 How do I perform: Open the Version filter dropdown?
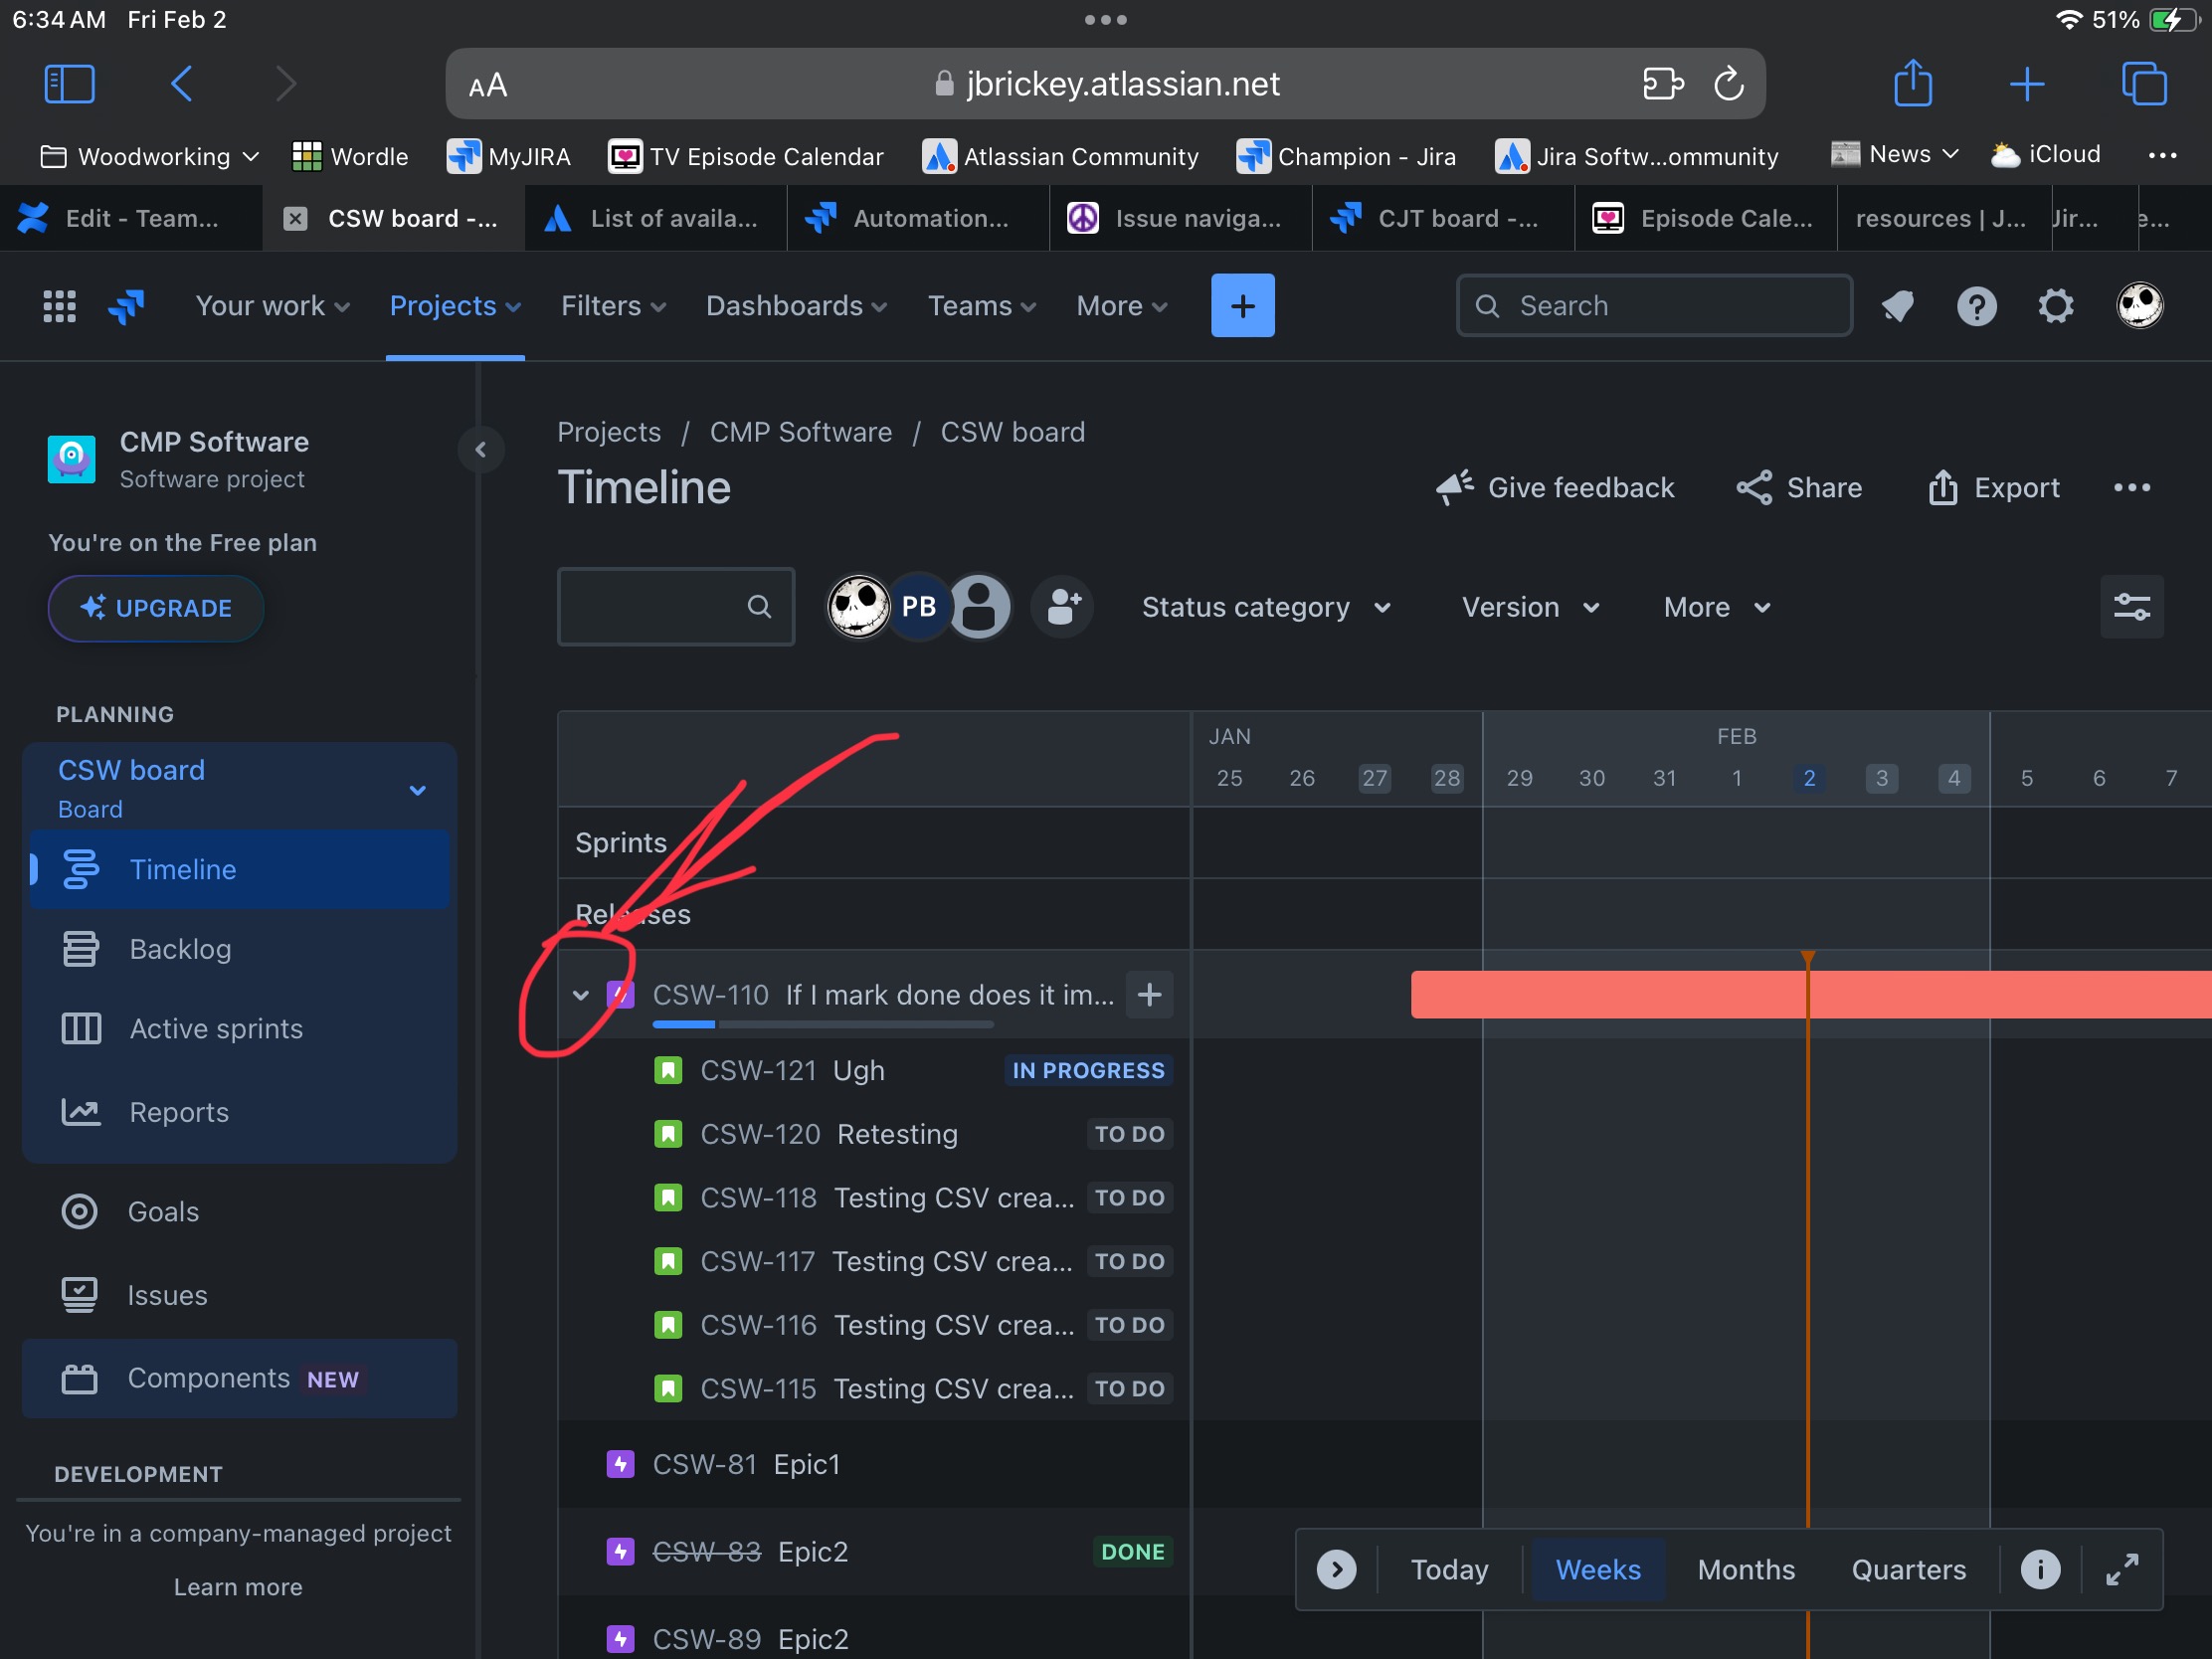click(1528, 607)
